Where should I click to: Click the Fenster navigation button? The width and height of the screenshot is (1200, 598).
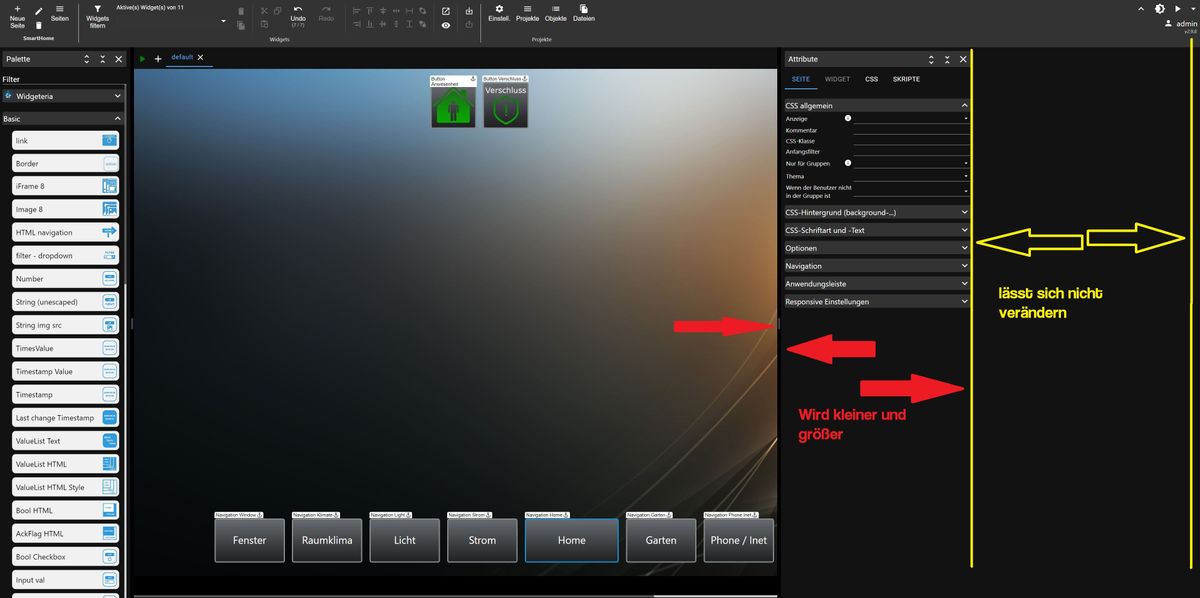tap(249, 540)
